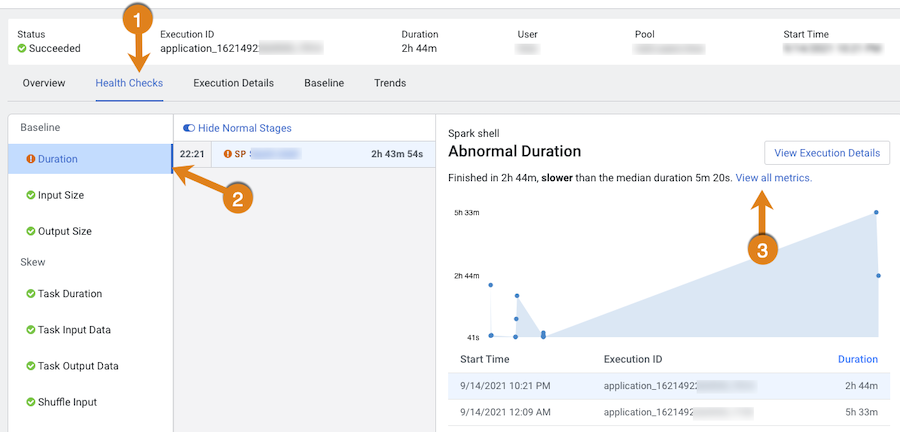Image resolution: width=900 pixels, height=432 pixels.
Task: Open the View all metrics link
Action: [774, 178]
